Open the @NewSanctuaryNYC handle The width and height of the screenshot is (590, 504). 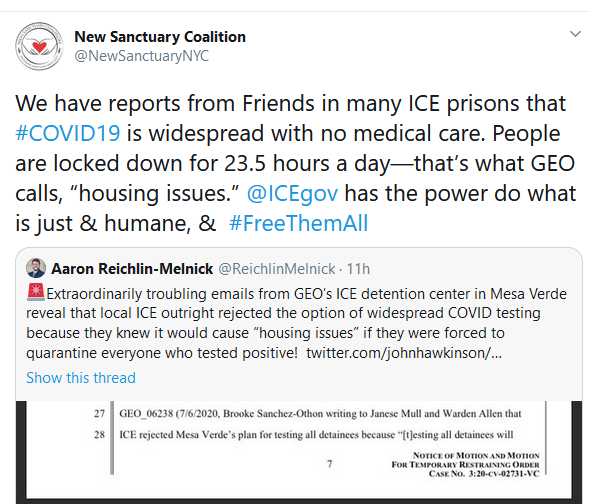(x=141, y=56)
